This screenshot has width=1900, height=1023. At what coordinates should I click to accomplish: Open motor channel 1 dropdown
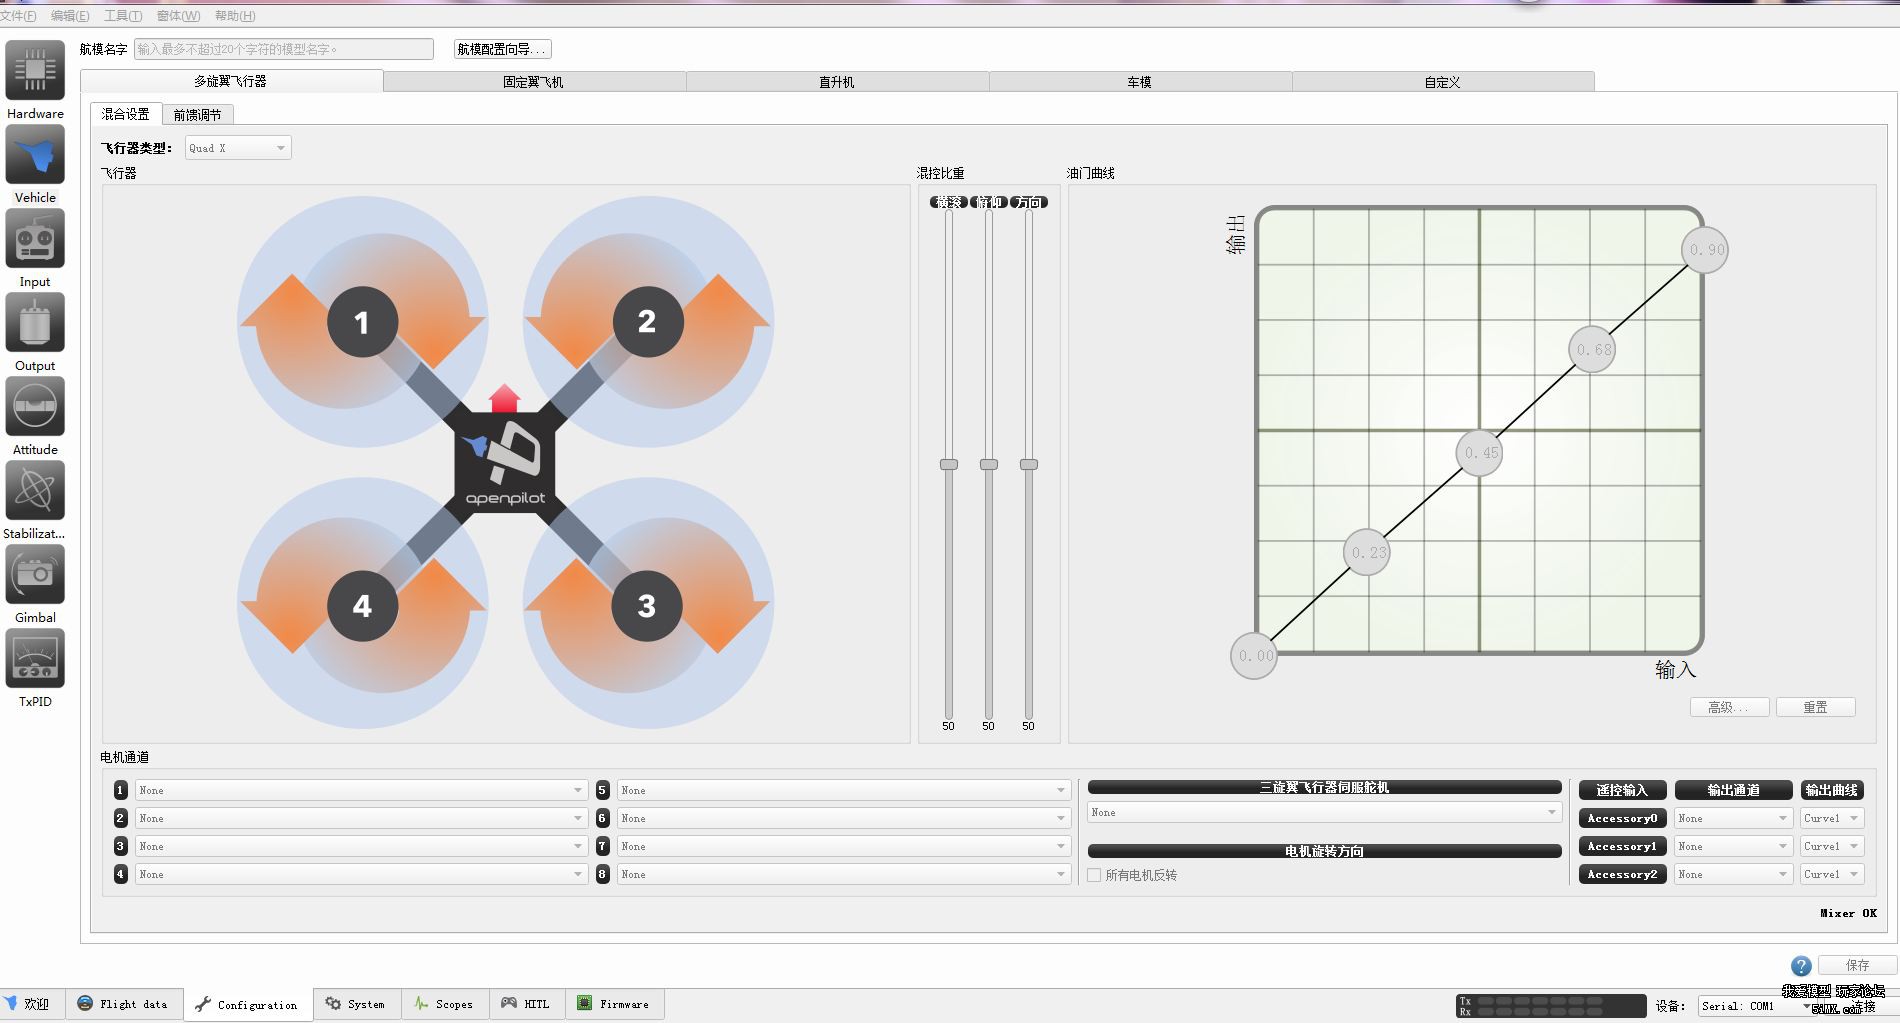point(361,790)
